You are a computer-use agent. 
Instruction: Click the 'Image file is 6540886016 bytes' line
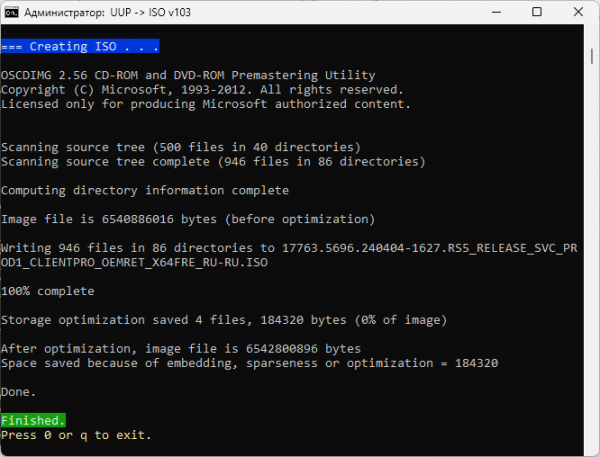pos(188,219)
